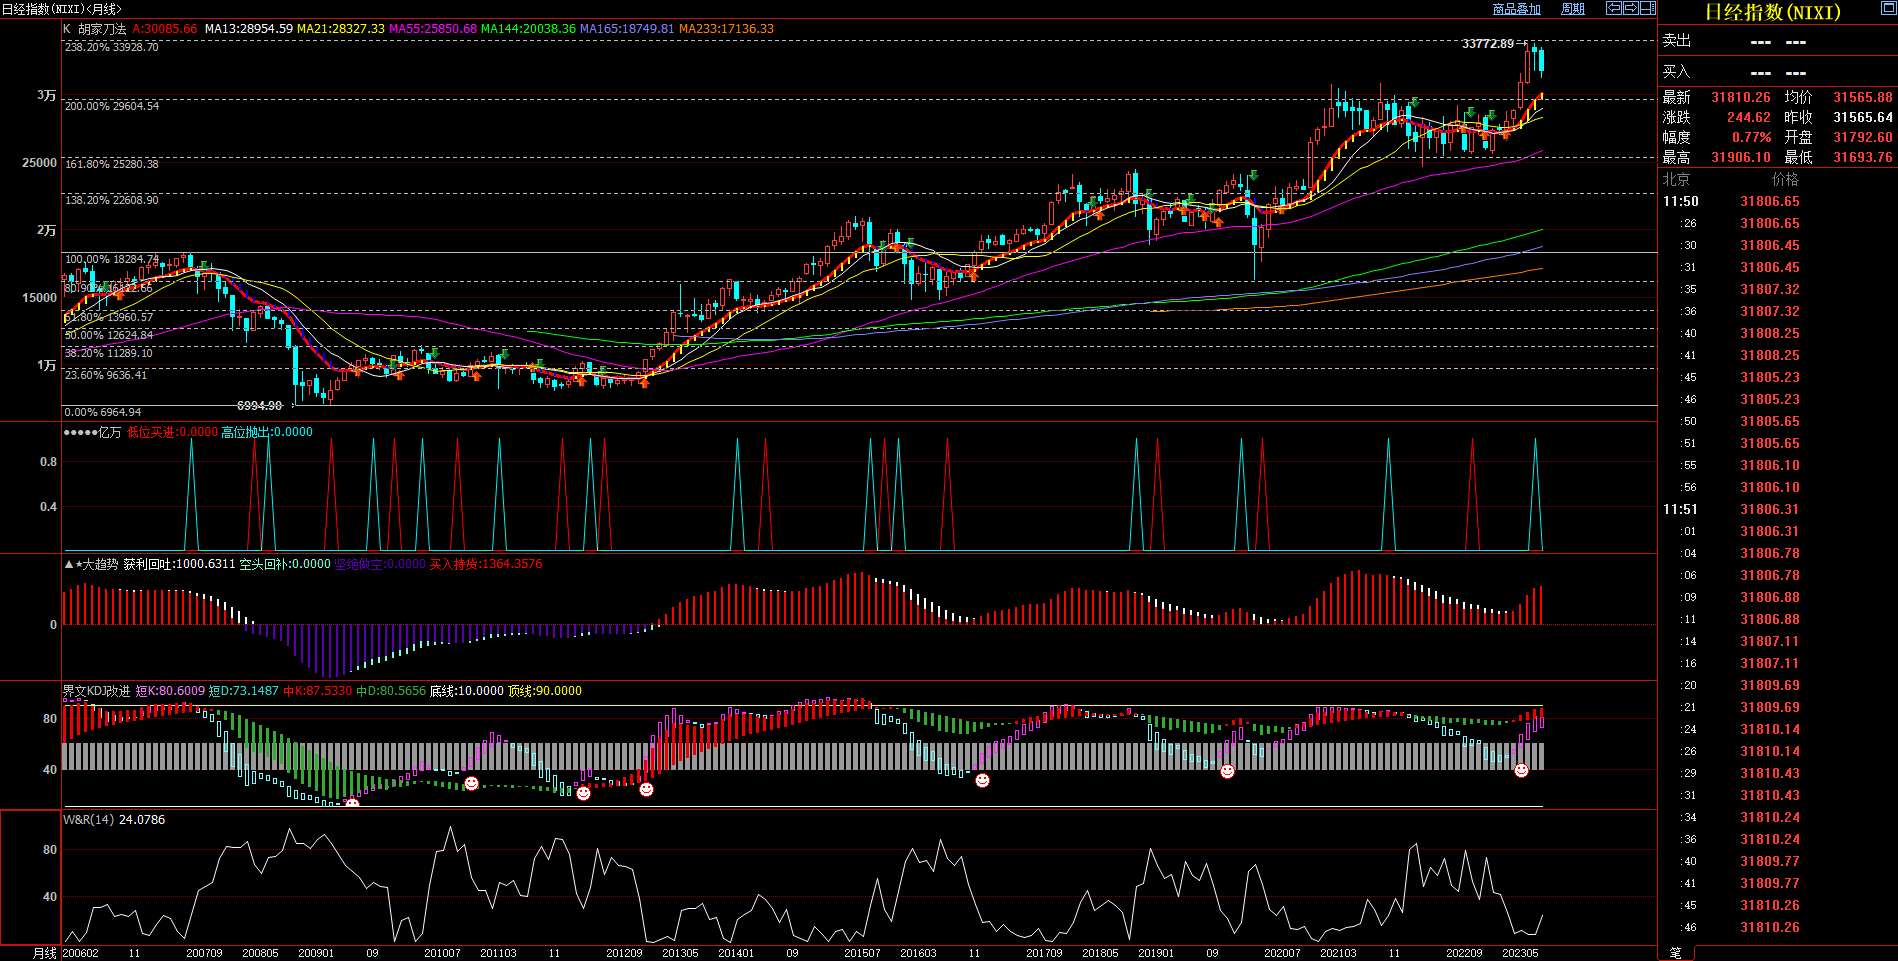The image size is (1898, 961).
Task: Select the W&R(14) indicator label
Action: [88, 820]
